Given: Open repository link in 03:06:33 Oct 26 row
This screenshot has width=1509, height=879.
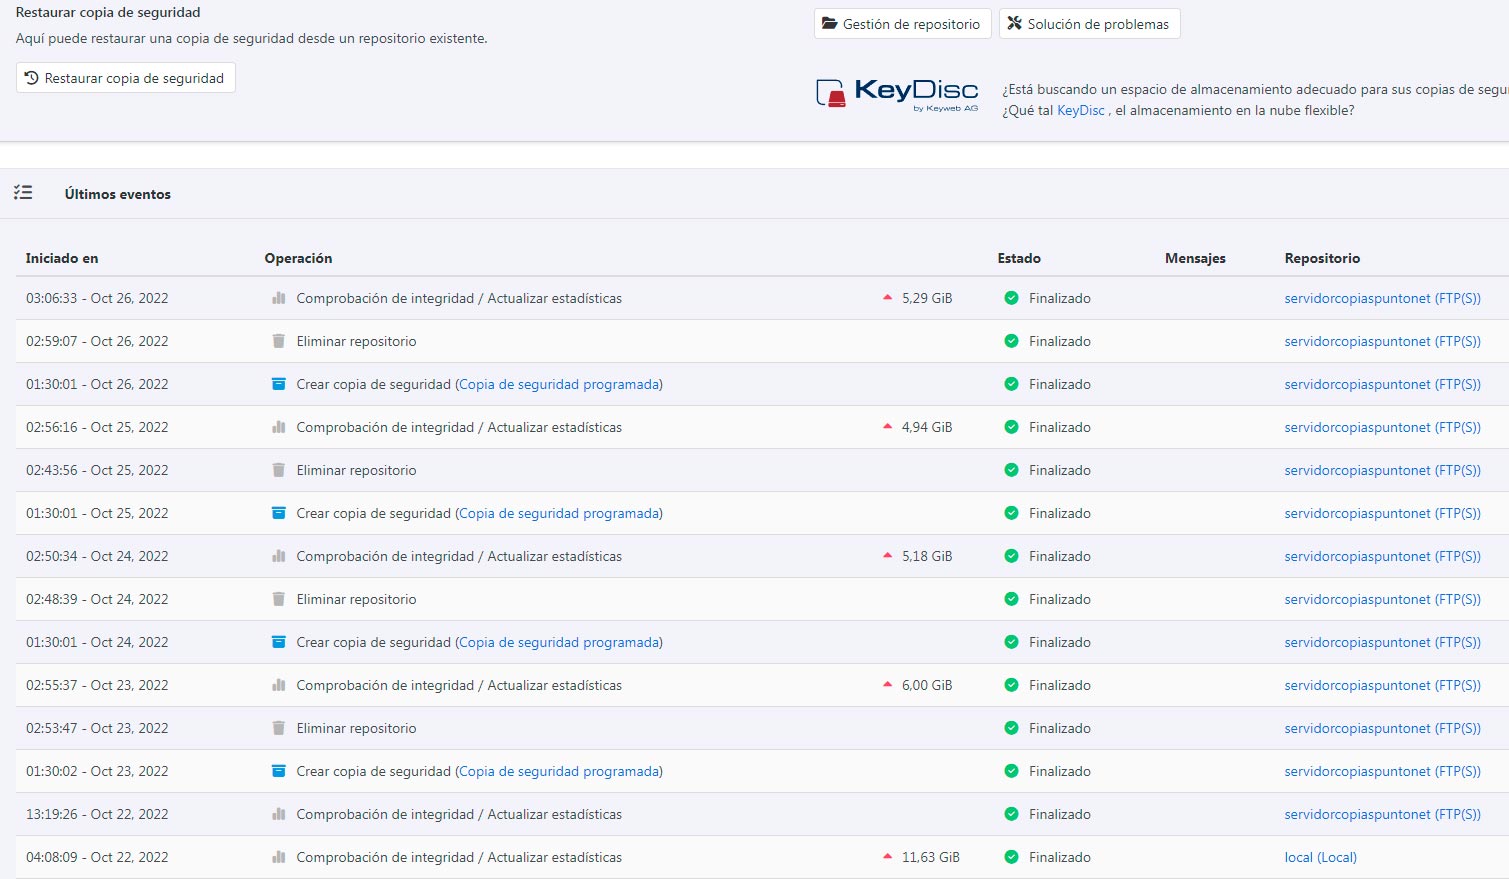Looking at the screenshot, I should [x=1382, y=298].
